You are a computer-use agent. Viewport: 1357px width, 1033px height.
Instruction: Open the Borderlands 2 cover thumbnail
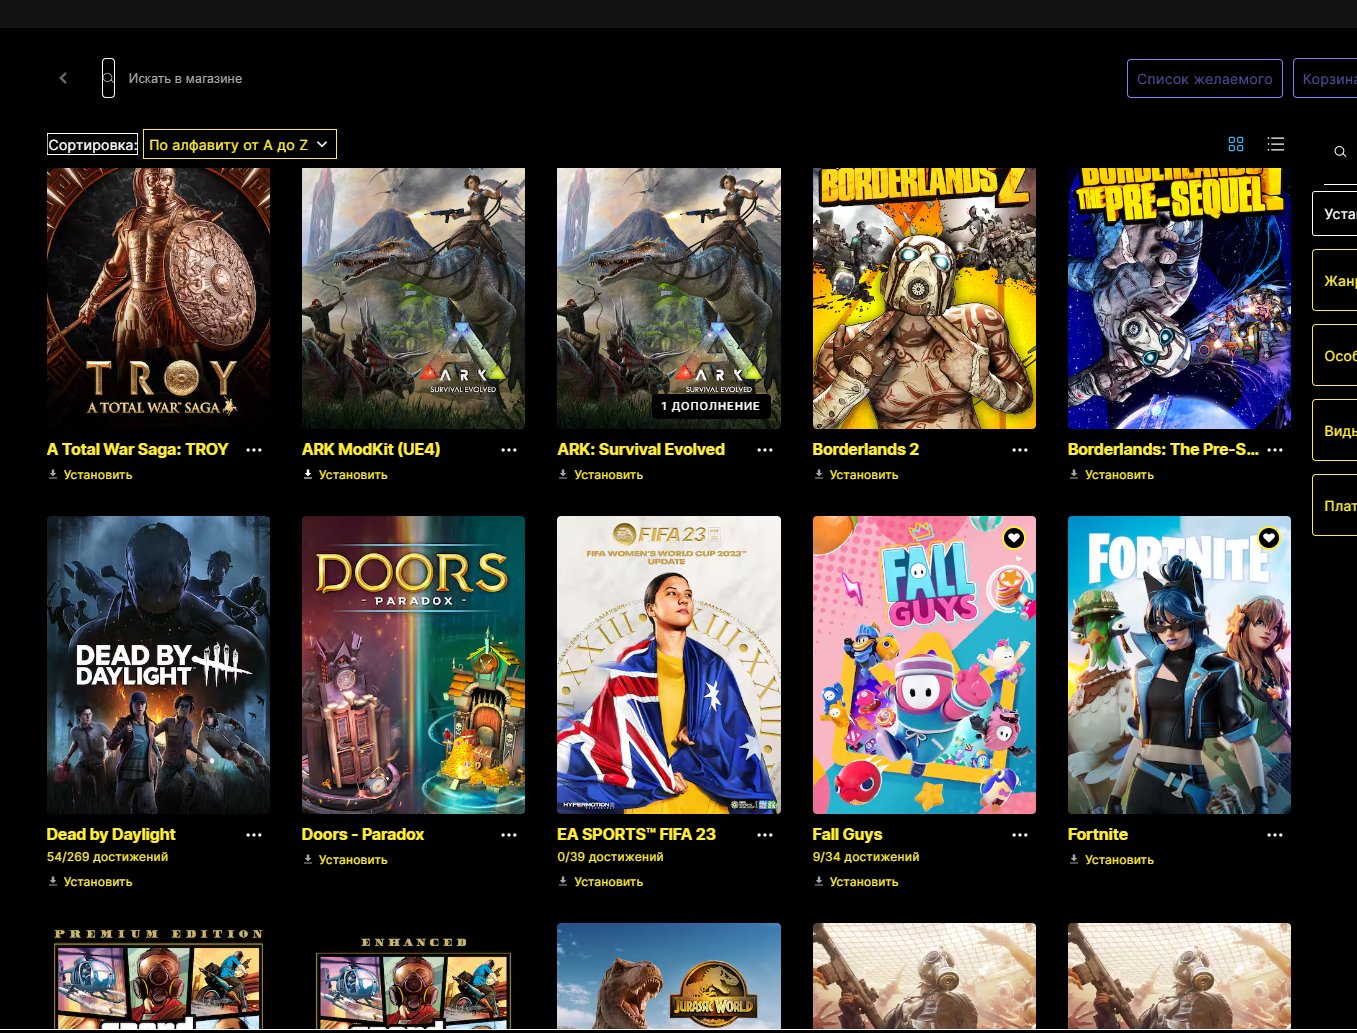coord(924,298)
